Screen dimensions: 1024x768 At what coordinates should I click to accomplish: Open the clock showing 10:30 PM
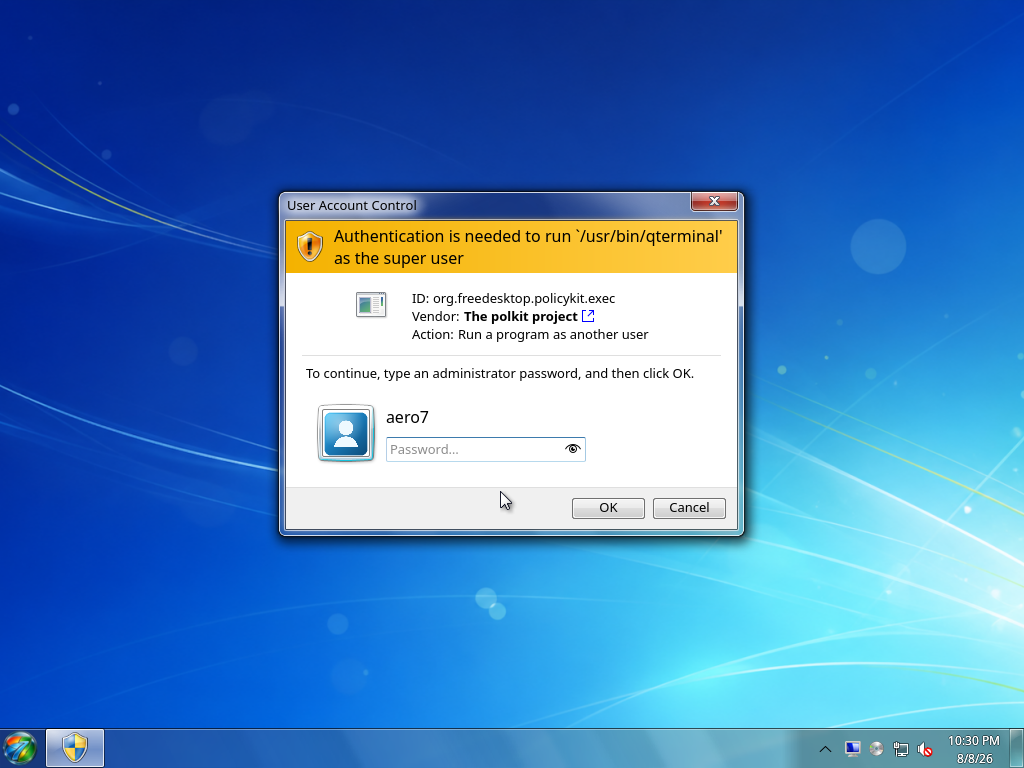[x=974, y=749]
